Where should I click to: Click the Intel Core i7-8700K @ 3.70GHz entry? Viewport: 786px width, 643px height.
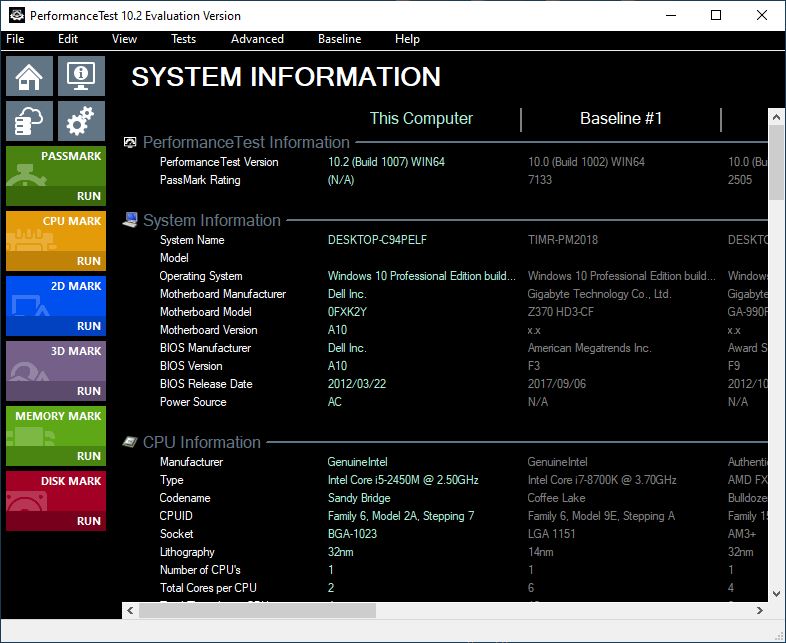coord(602,480)
